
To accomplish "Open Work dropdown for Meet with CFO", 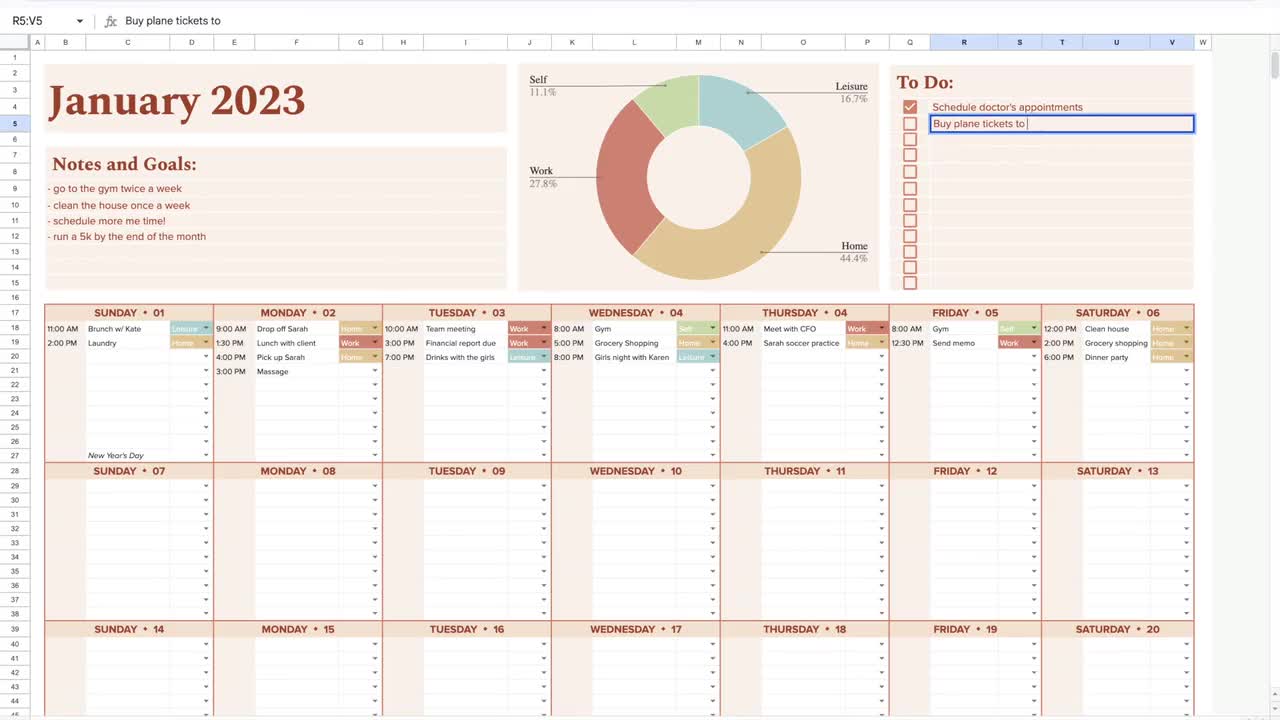I will 882,329.
